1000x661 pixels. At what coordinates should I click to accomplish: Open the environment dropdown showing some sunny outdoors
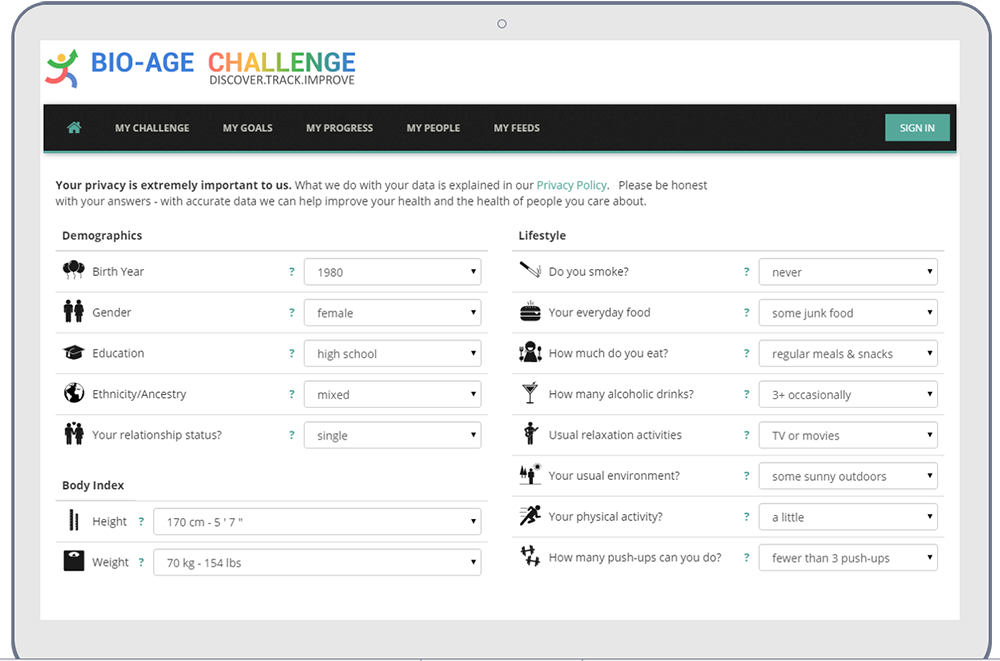848,476
